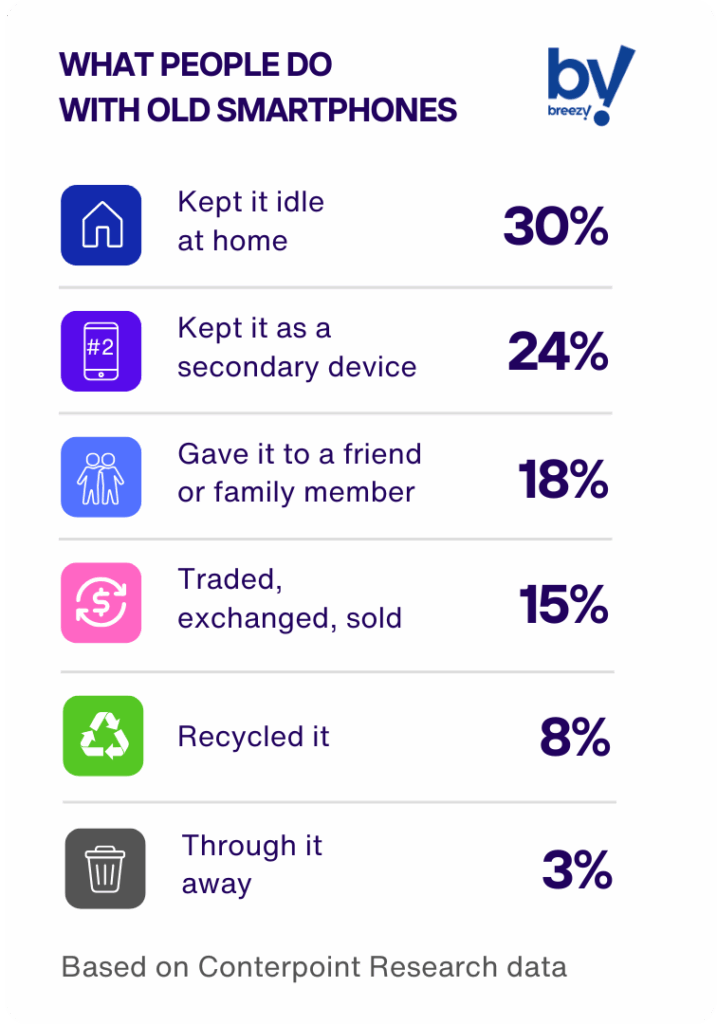Click the Breezy logo
The width and height of the screenshot is (717, 1024).
tap(591, 85)
